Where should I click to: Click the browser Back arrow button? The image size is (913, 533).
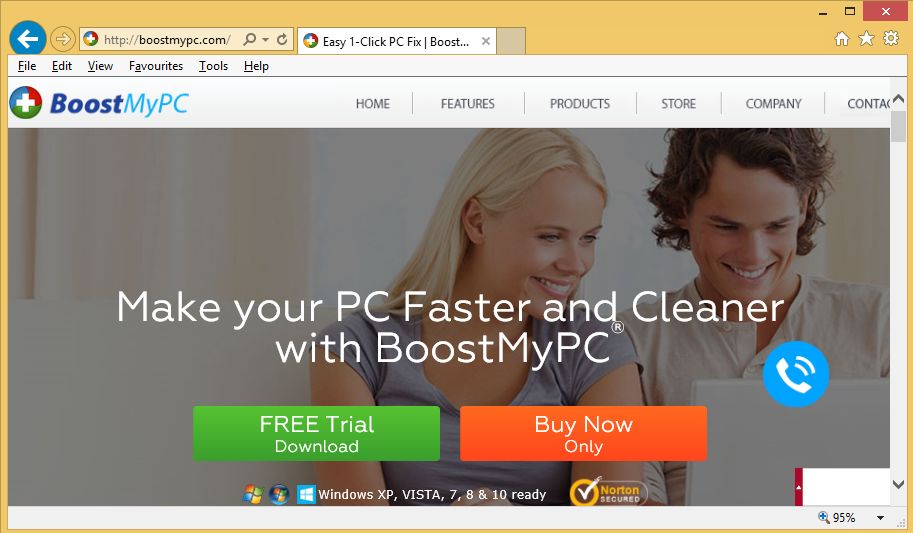tap(27, 39)
